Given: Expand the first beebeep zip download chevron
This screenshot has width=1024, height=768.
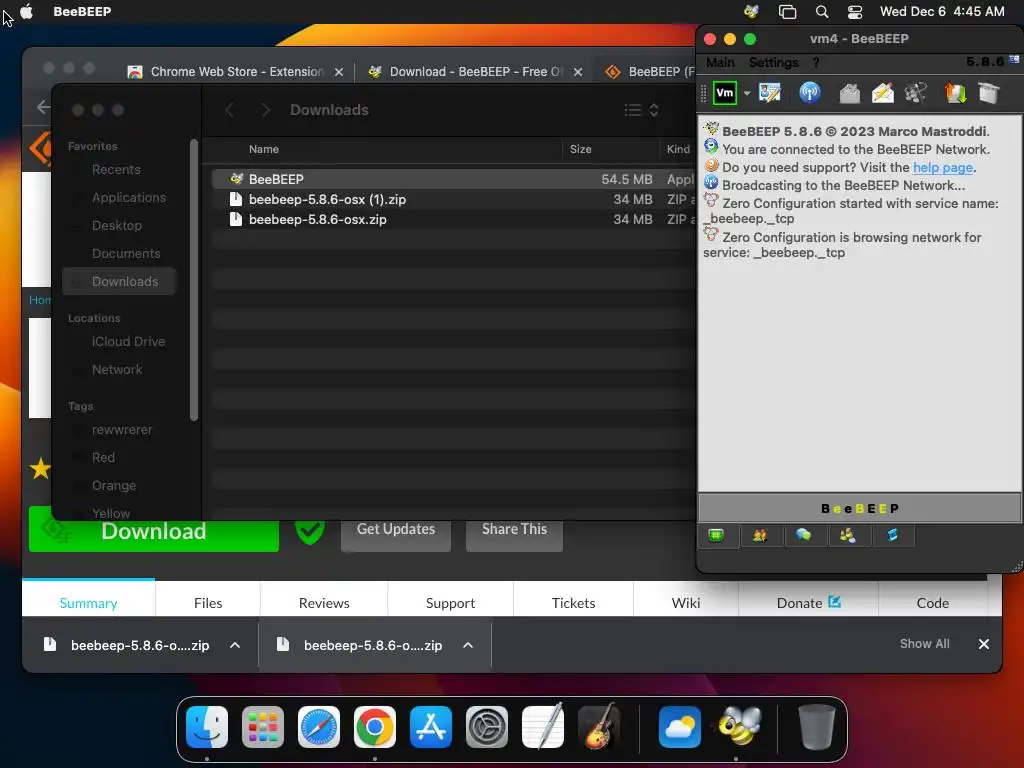Looking at the screenshot, I should coord(235,645).
